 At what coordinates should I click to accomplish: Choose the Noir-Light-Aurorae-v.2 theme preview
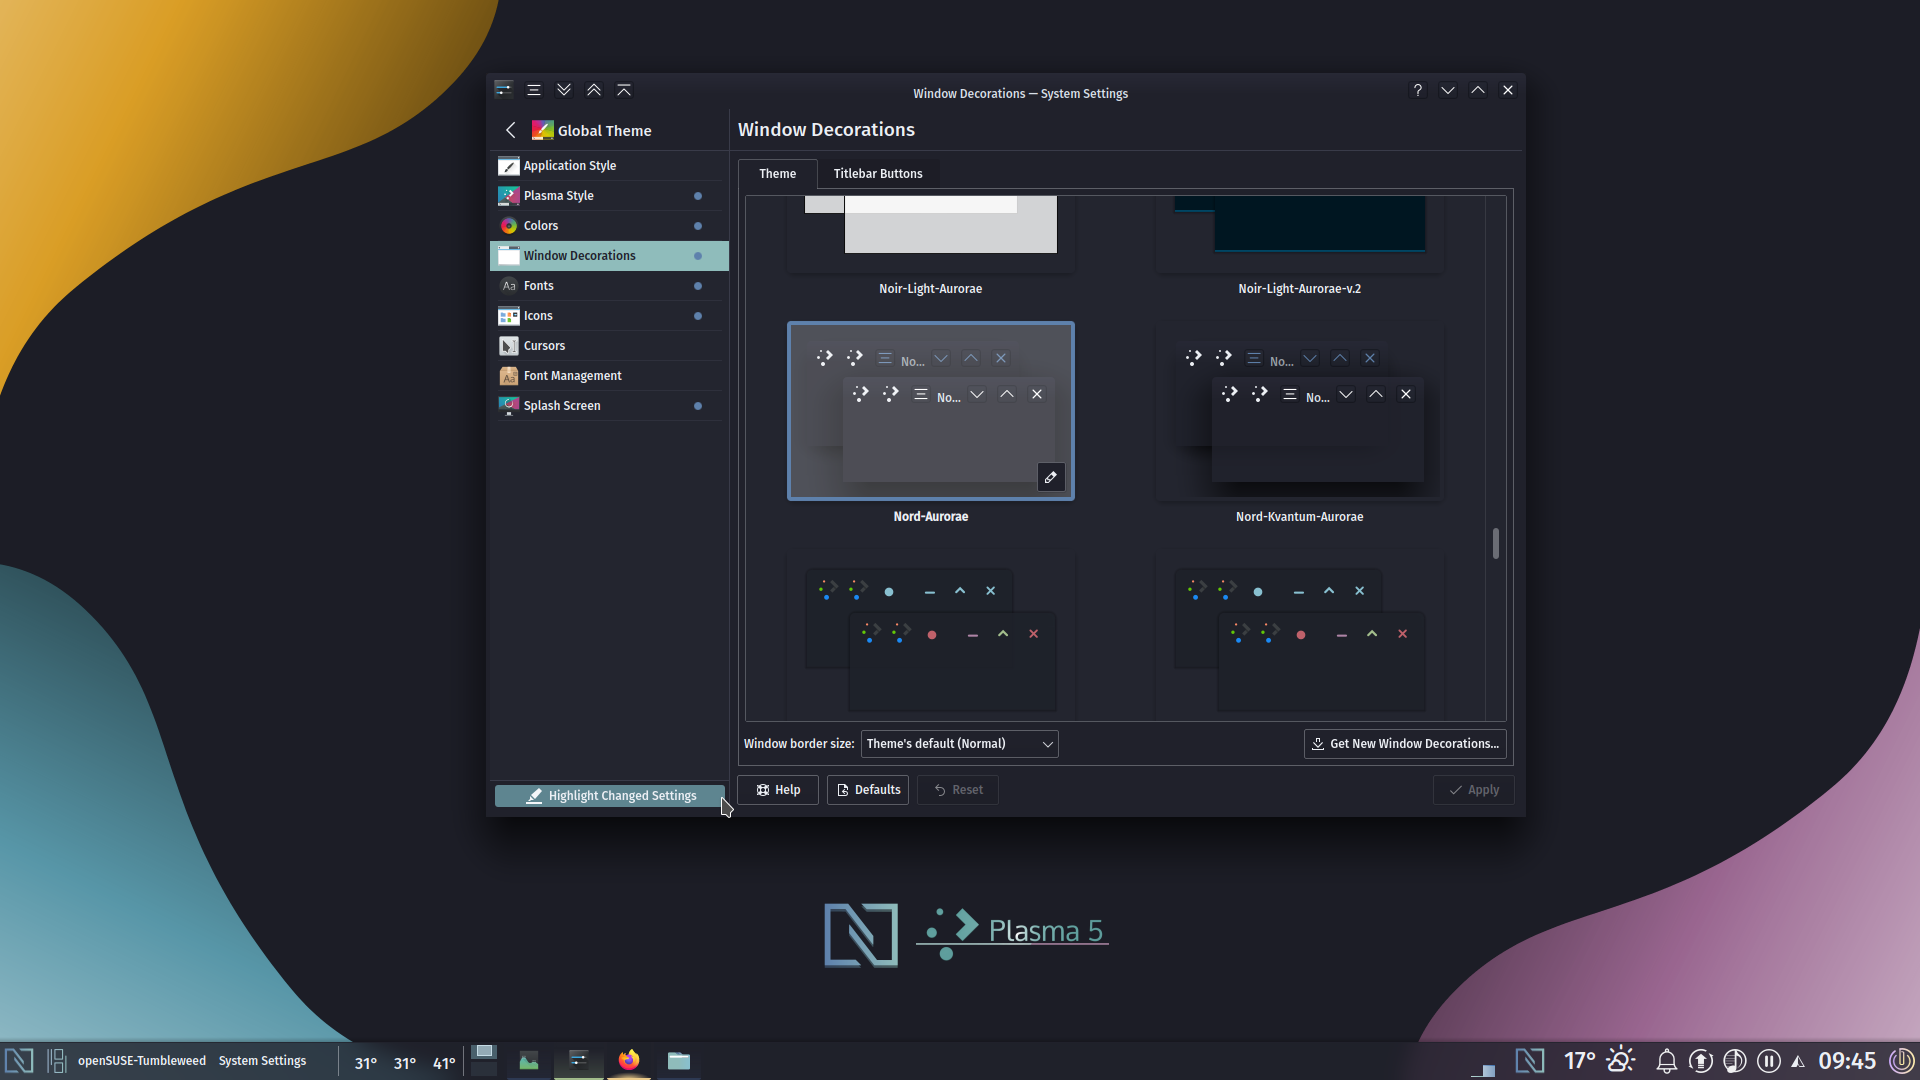[1300, 232]
